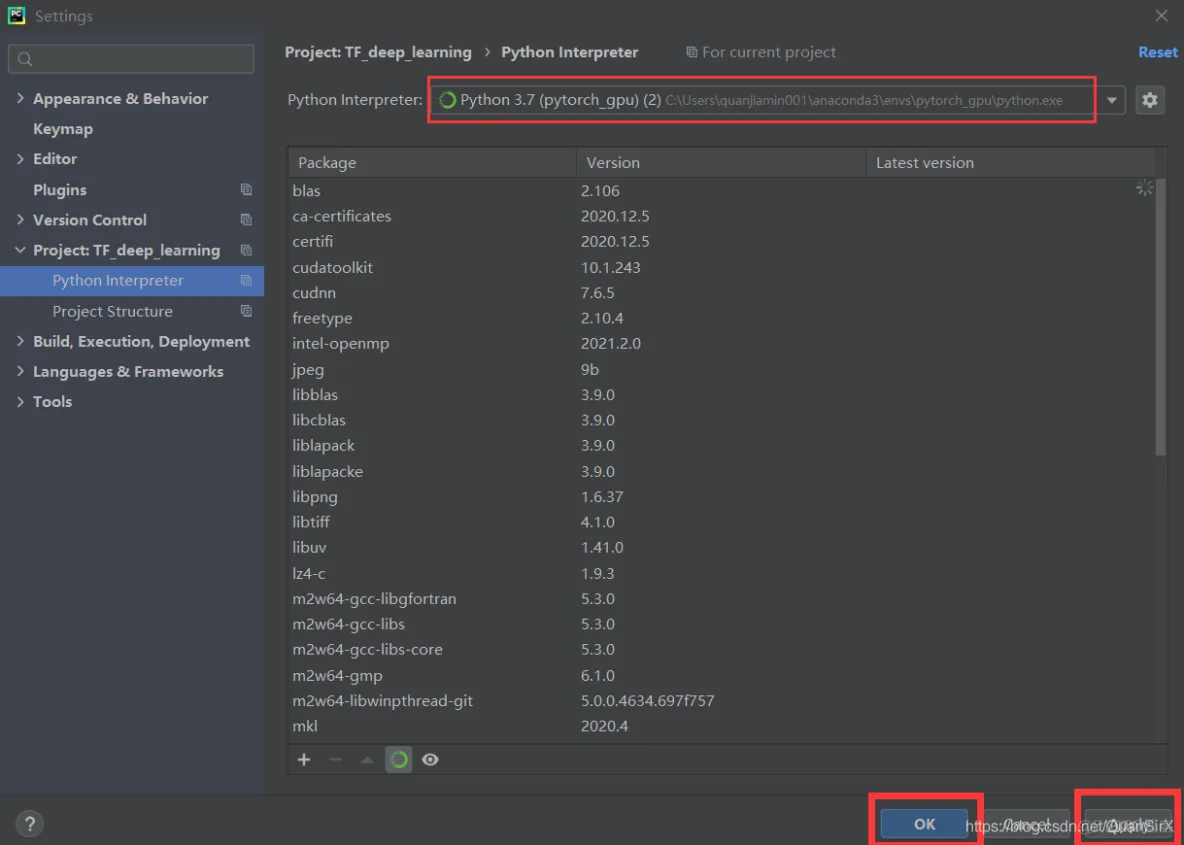Select the libuv package row

(x=721, y=547)
